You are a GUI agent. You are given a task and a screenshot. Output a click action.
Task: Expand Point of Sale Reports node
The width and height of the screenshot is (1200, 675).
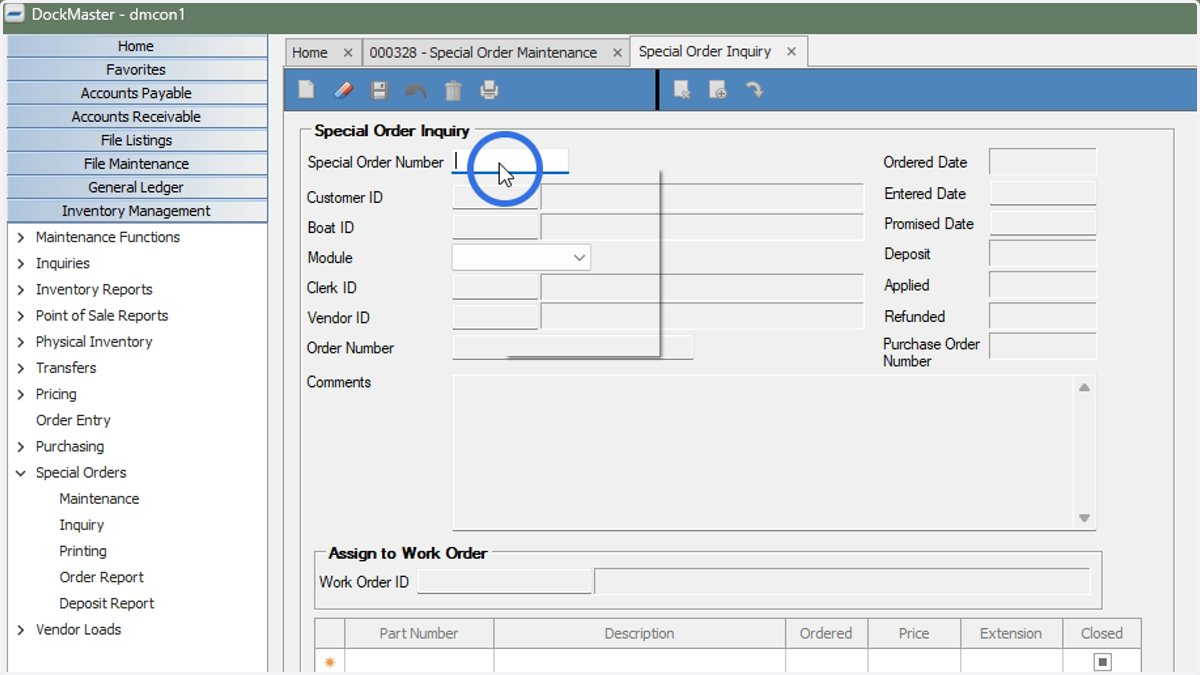click(21, 315)
